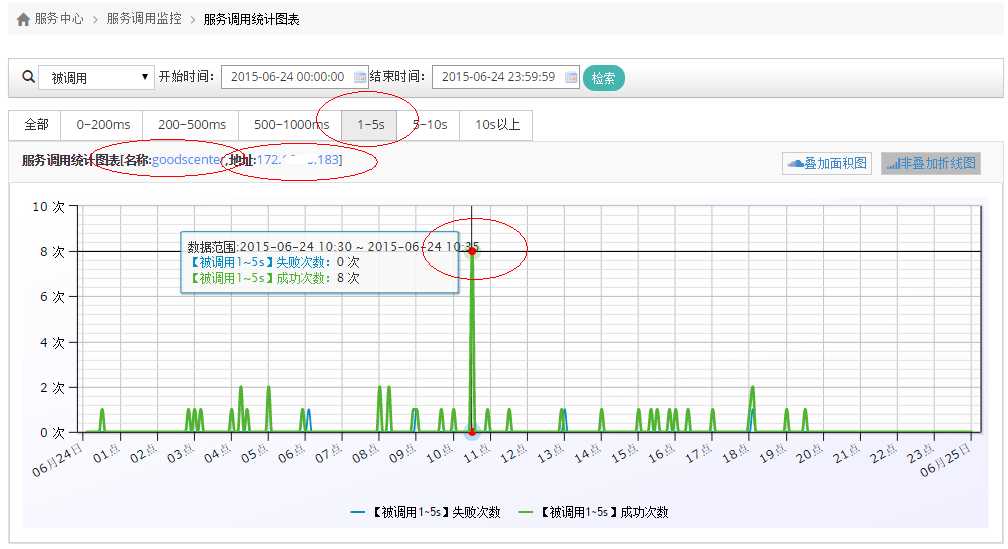Open calendar picker for end time
Viewport: 1008px width, 549px height.
pos(571,77)
